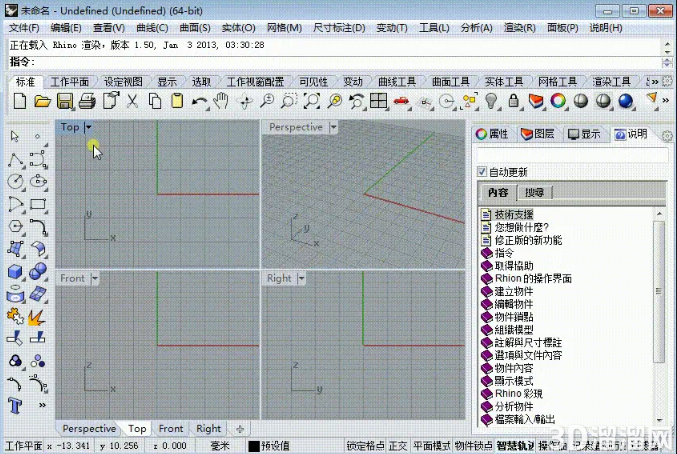Click the New file icon
This screenshot has width=677, height=454.
(x=20, y=101)
